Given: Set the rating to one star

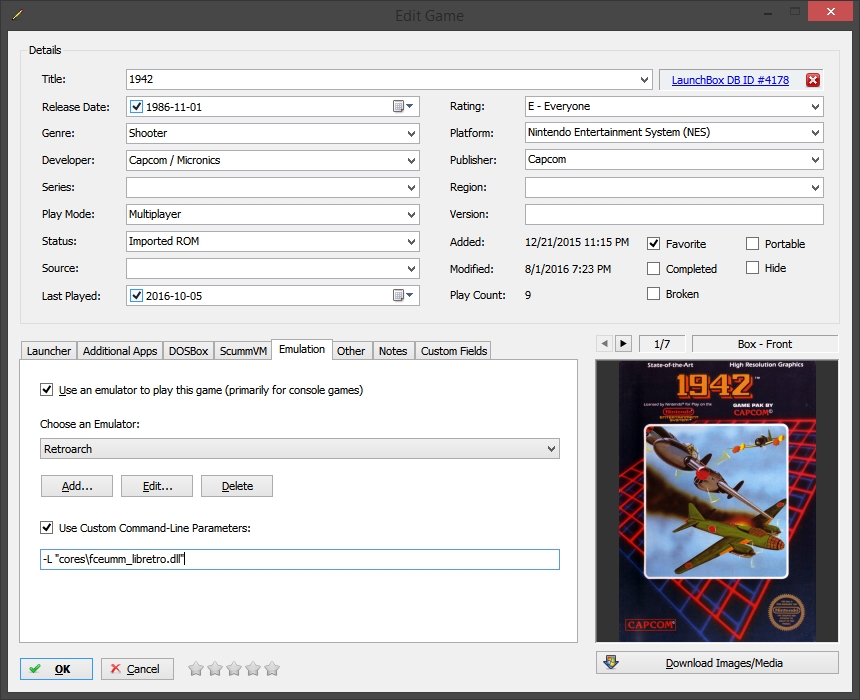Looking at the screenshot, I should (196, 668).
